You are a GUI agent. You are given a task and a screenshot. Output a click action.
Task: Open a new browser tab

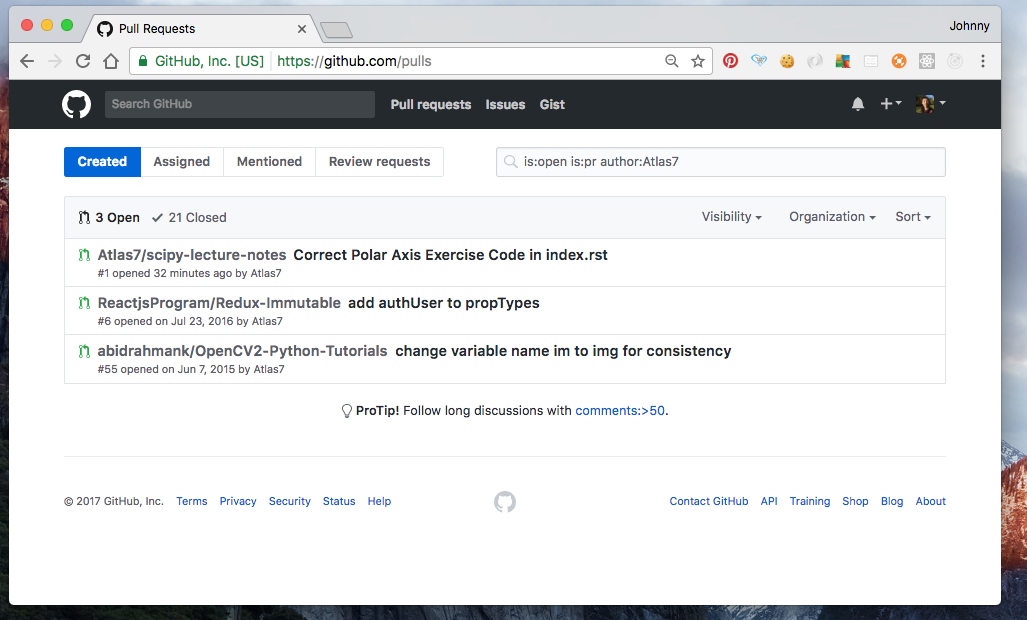pyautogui.click(x=337, y=29)
